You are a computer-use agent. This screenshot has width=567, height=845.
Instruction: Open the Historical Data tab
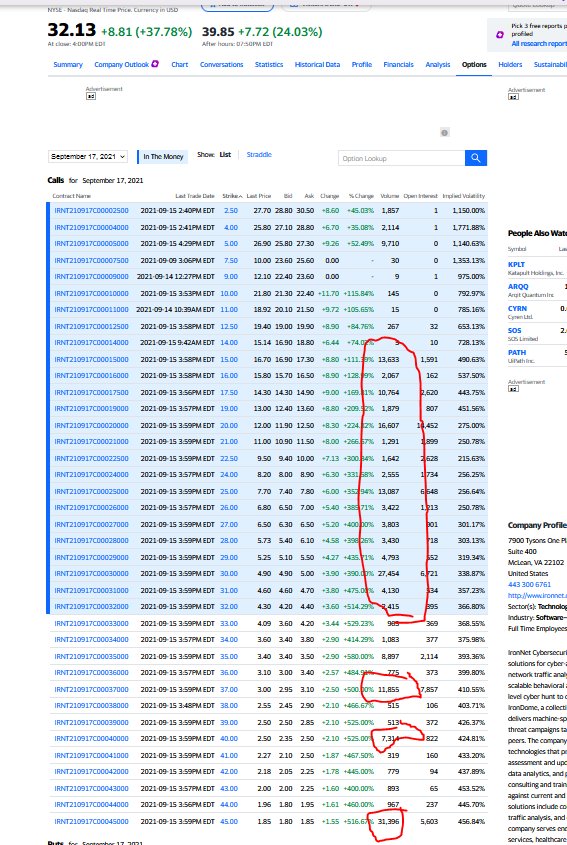317,65
